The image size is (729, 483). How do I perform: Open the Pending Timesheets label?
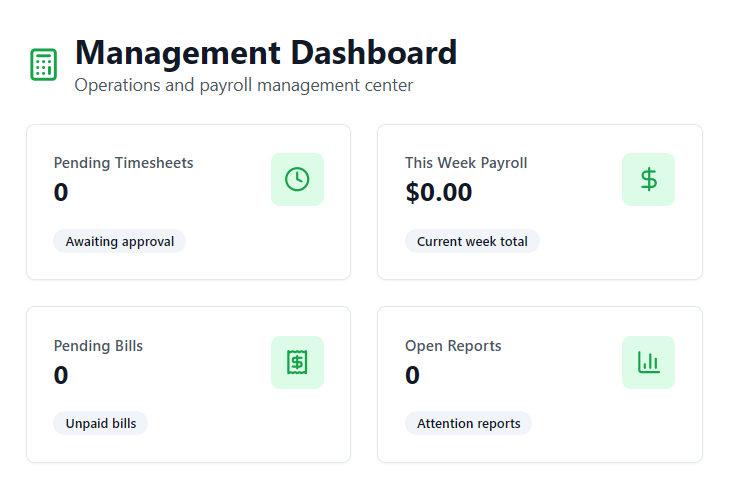point(123,163)
